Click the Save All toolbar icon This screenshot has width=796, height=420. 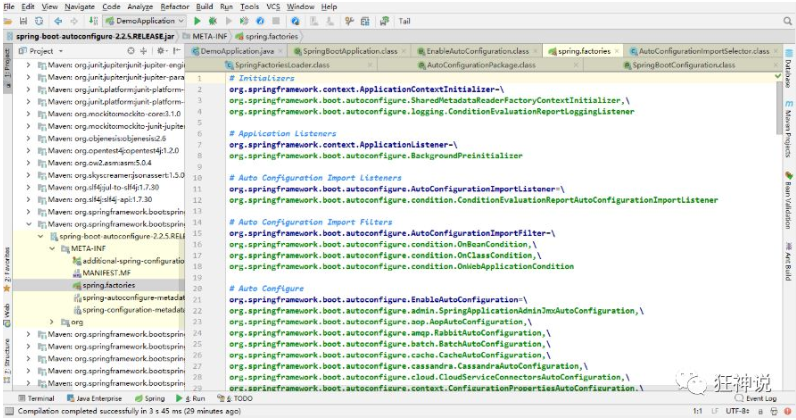point(22,20)
